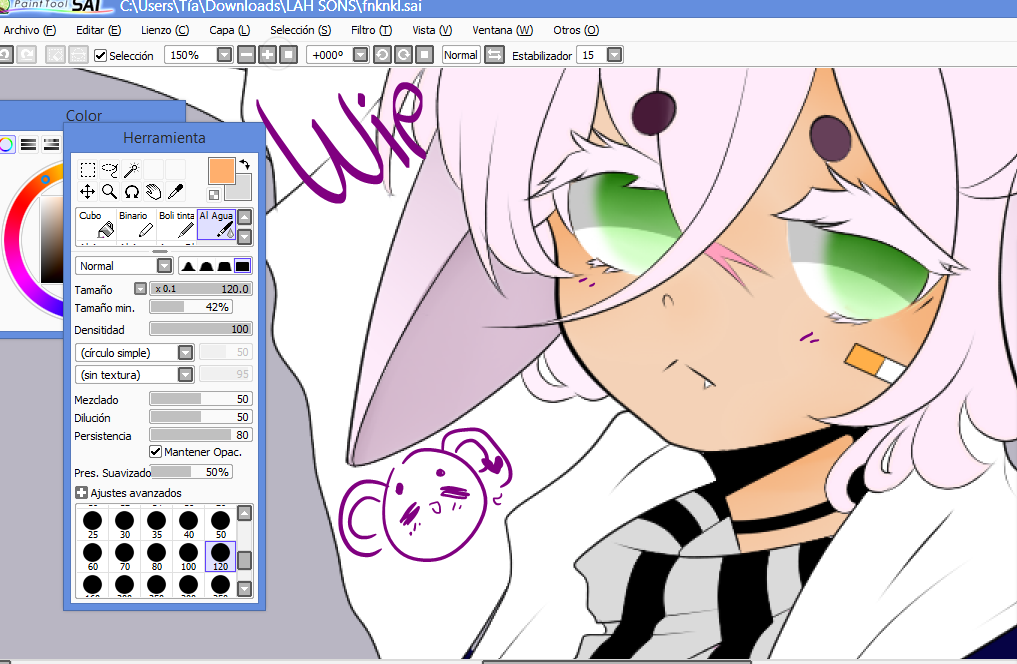
Task: Toggle the Selección checkbox
Action: click(100, 56)
